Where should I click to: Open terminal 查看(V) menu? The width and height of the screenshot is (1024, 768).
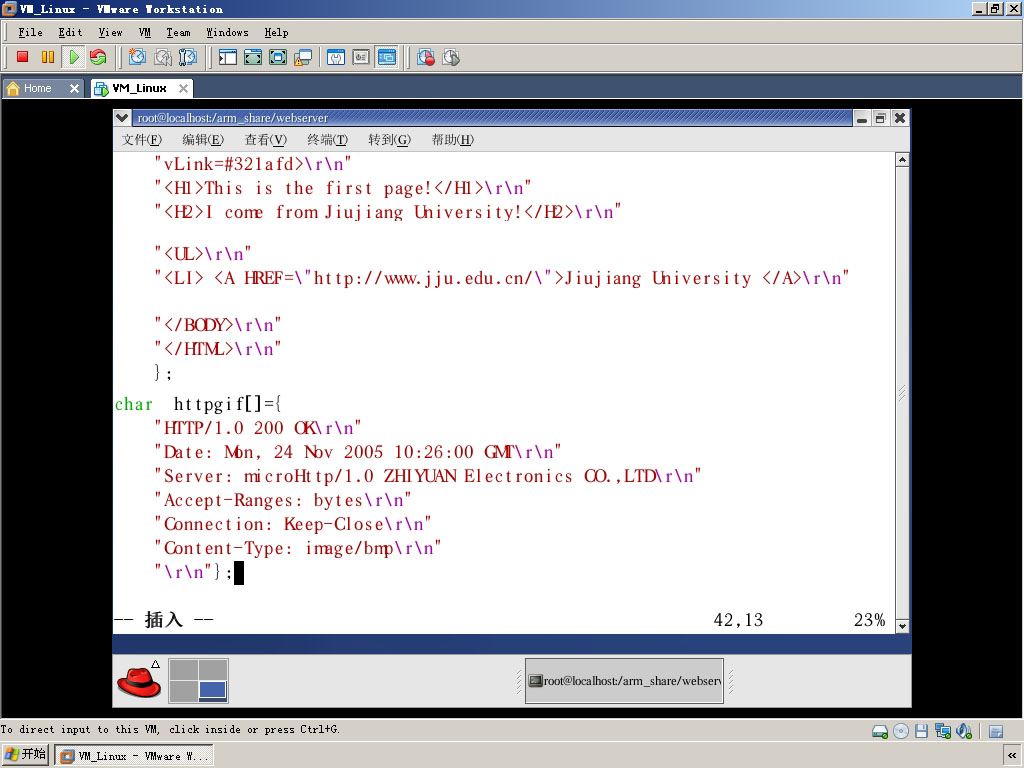point(266,140)
